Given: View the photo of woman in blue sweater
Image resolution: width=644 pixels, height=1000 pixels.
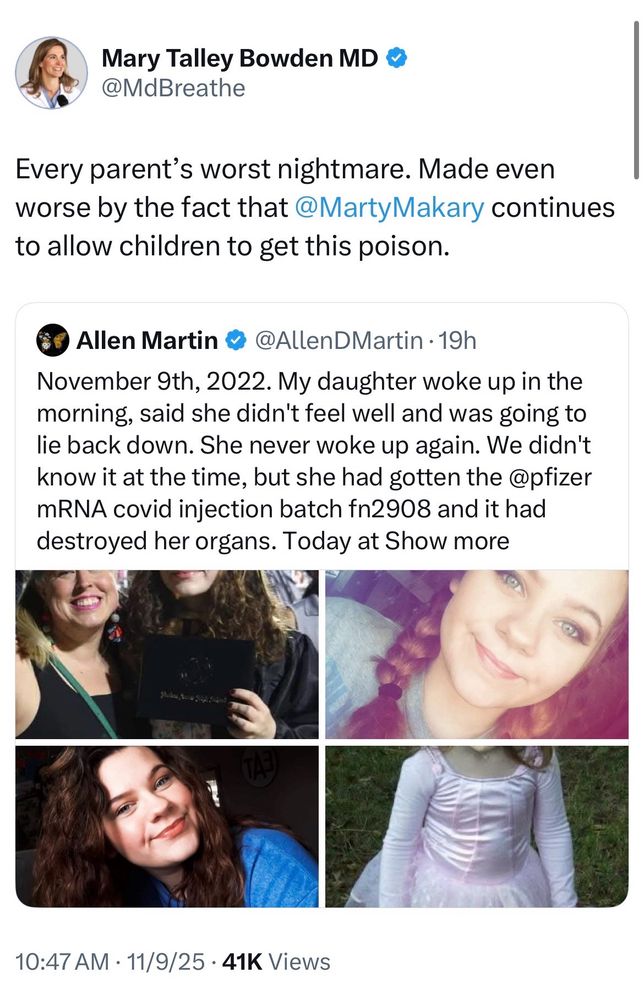Looking at the screenshot, I should (167, 826).
